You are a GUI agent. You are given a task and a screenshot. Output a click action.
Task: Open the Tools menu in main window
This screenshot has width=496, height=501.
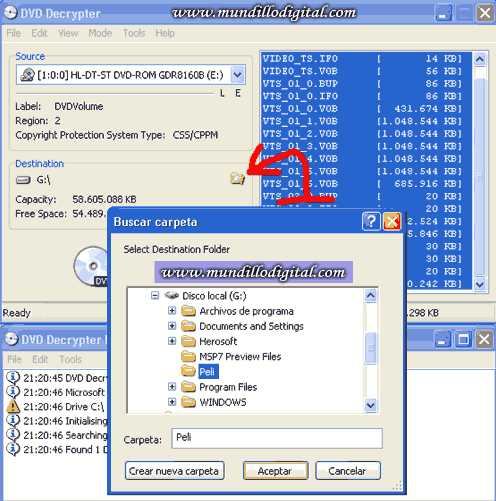click(x=134, y=33)
